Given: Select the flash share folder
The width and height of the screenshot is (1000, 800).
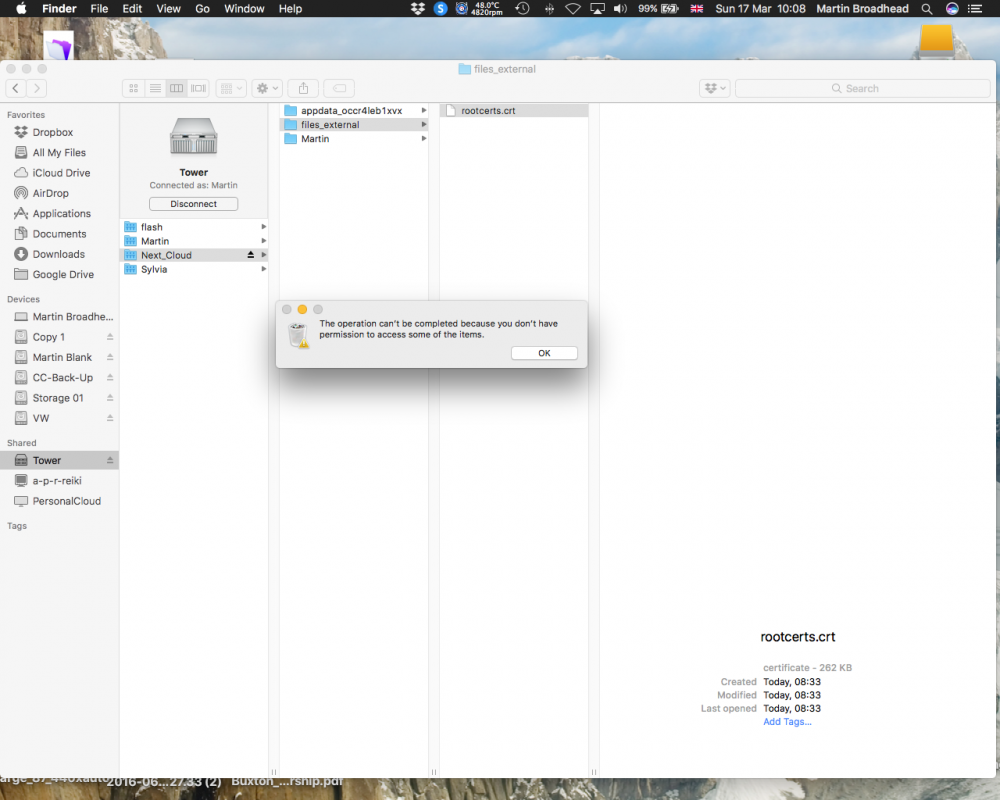Looking at the screenshot, I should click(x=193, y=227).
